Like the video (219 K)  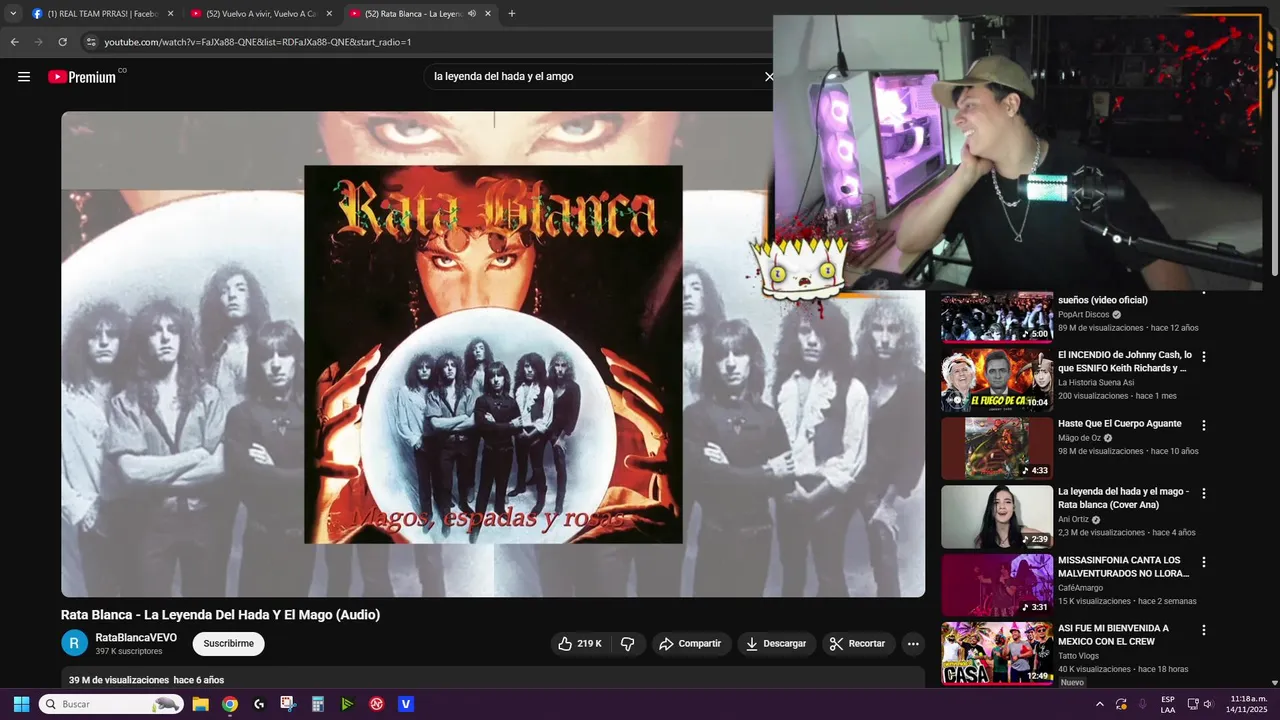(578, 644)
